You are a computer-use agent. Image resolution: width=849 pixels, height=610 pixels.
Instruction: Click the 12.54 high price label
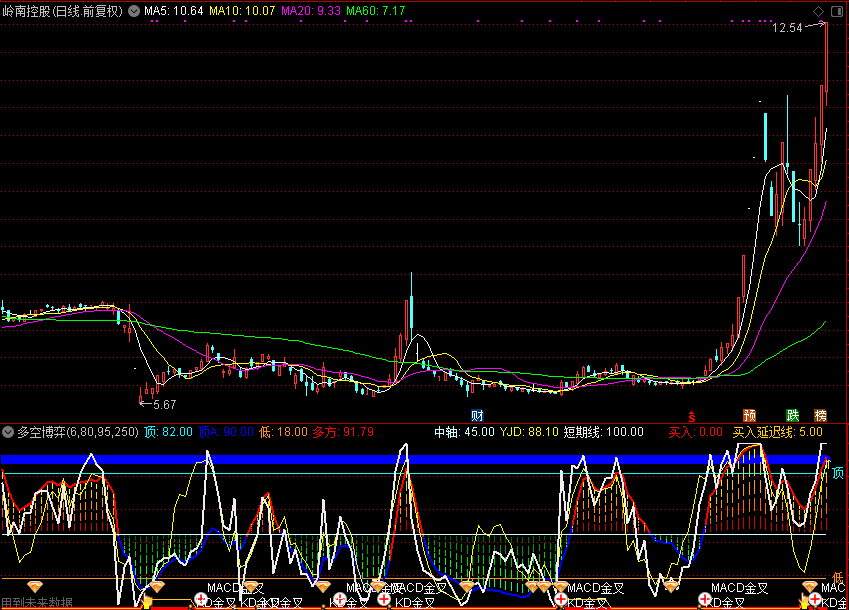[x=787, y=28]
